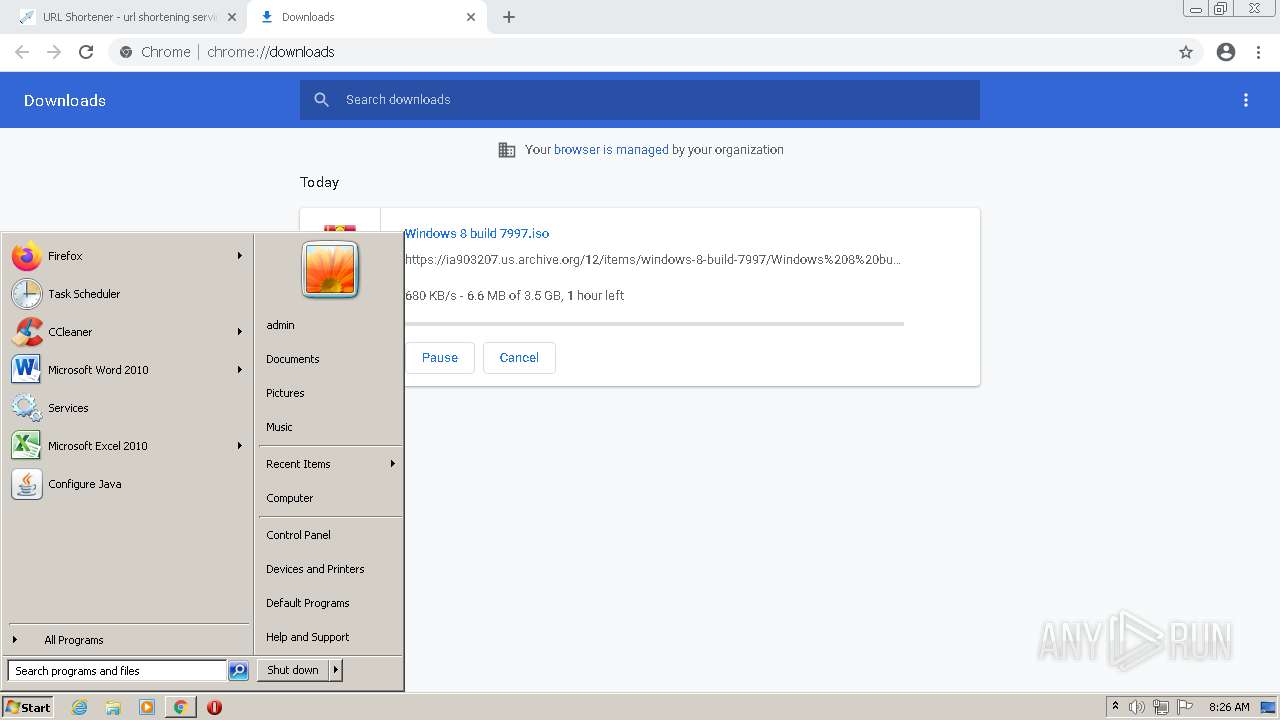Viewport: 1280px width, 720px height.
Task: Click the address bar chrome://downloads
Action: pos(271,52)
